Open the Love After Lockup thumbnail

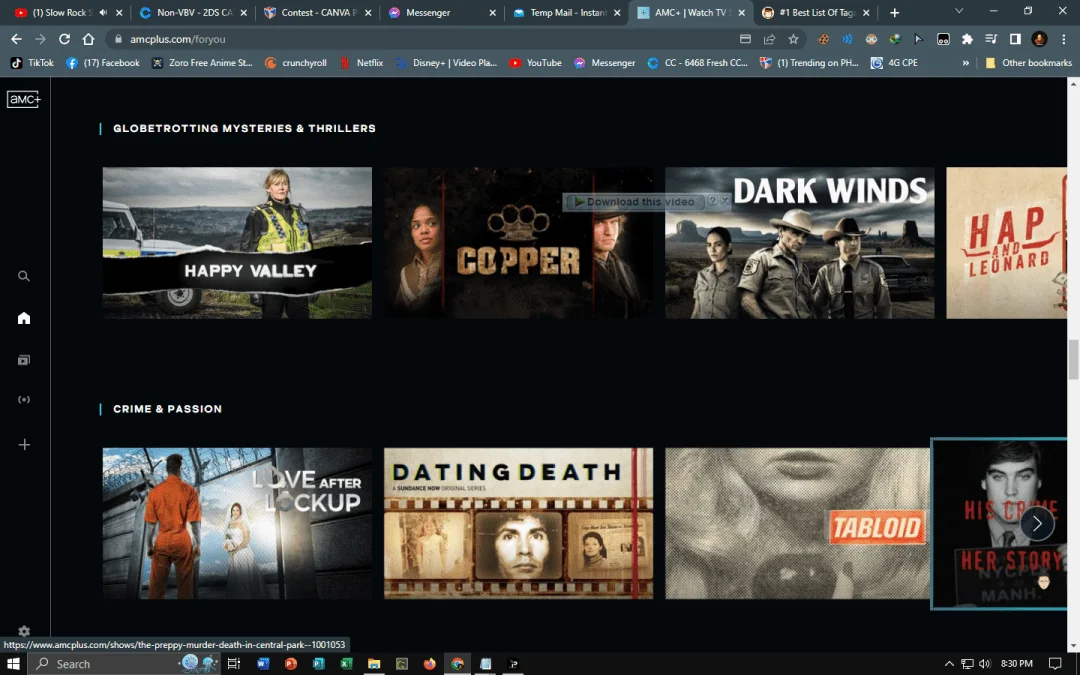coord(237,523)
